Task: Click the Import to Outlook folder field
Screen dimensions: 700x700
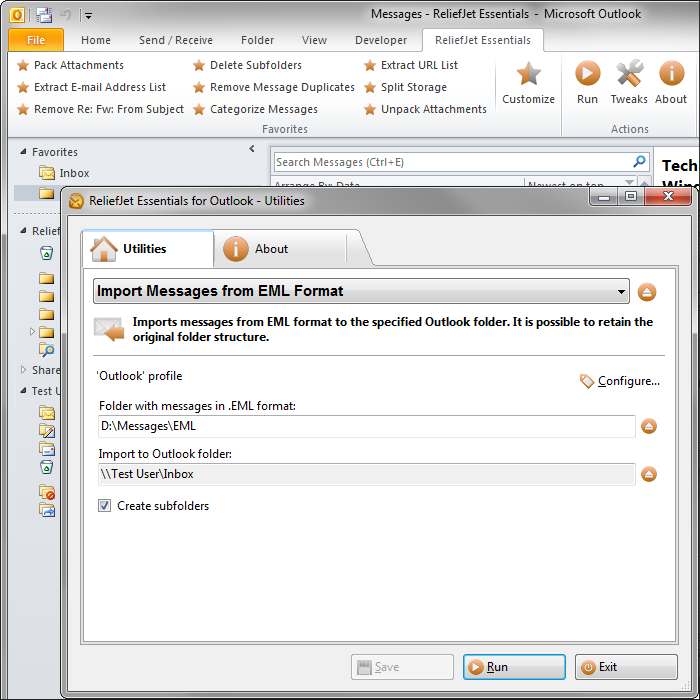Action: (x=367, y=474)
